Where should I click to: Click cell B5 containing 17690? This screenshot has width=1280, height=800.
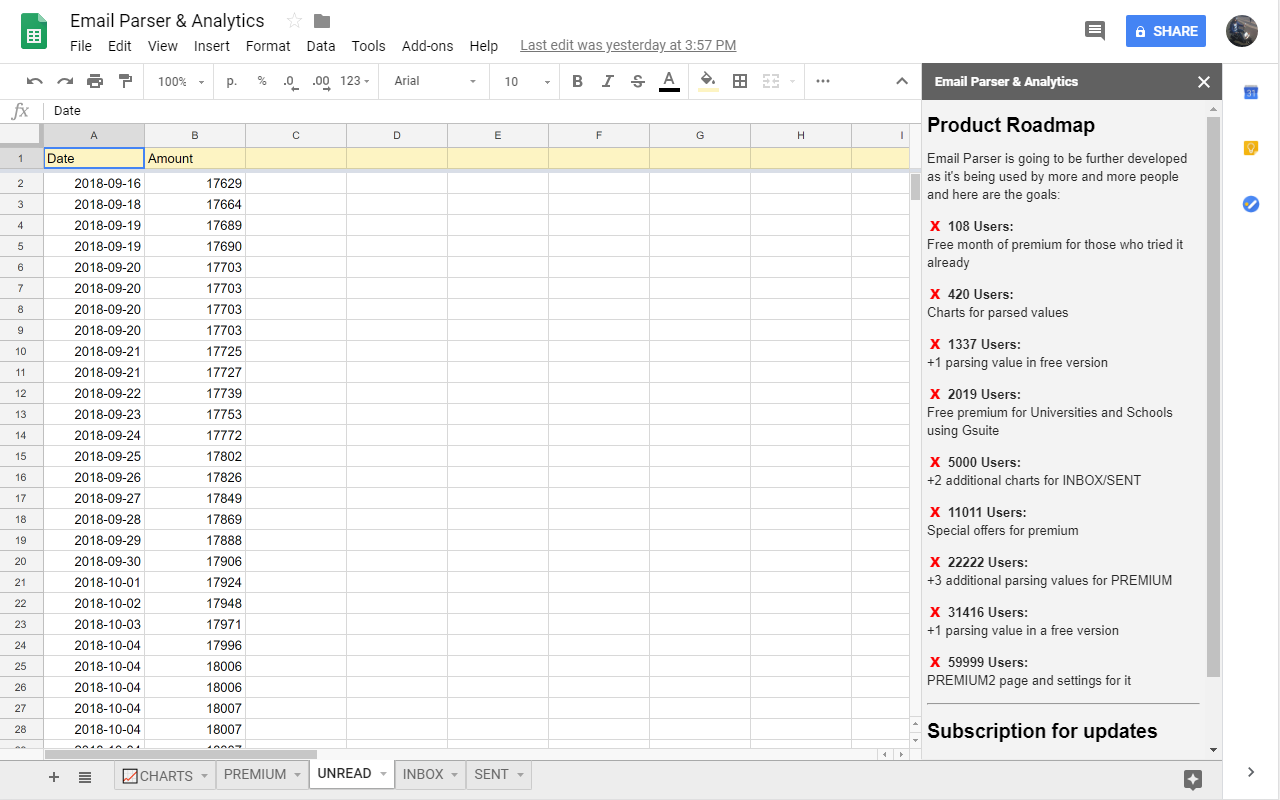click(195, 246)
